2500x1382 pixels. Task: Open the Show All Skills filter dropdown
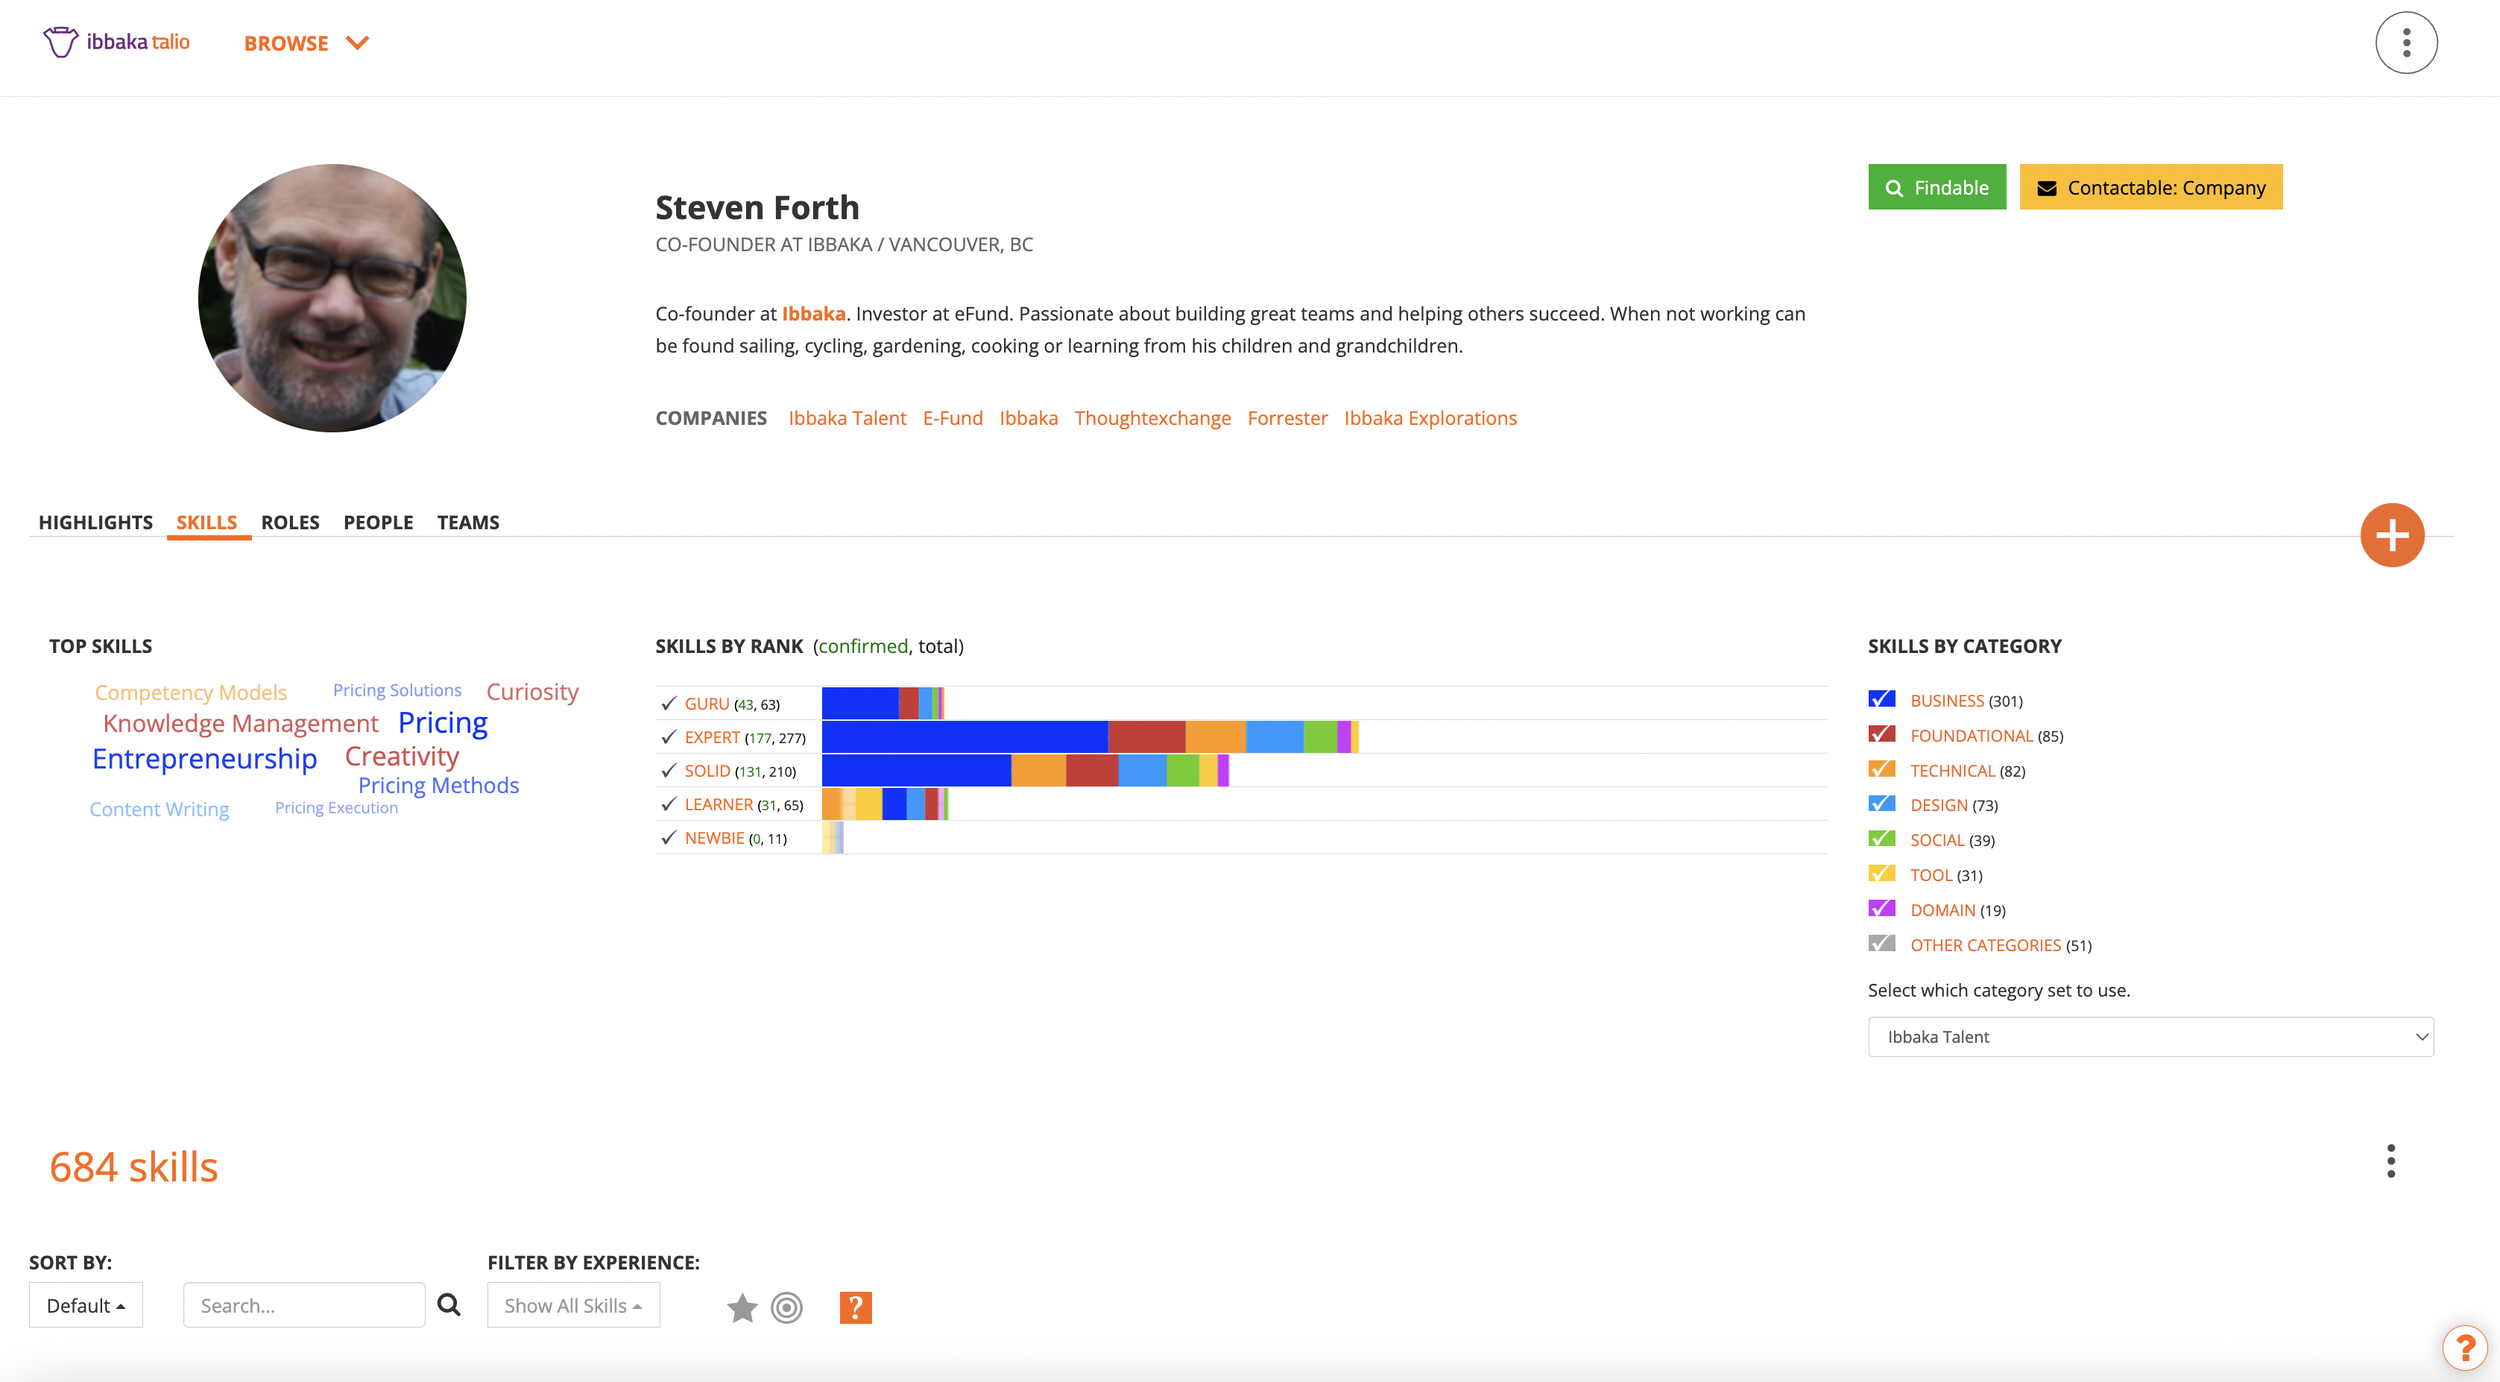click(x=573, y=1305)
